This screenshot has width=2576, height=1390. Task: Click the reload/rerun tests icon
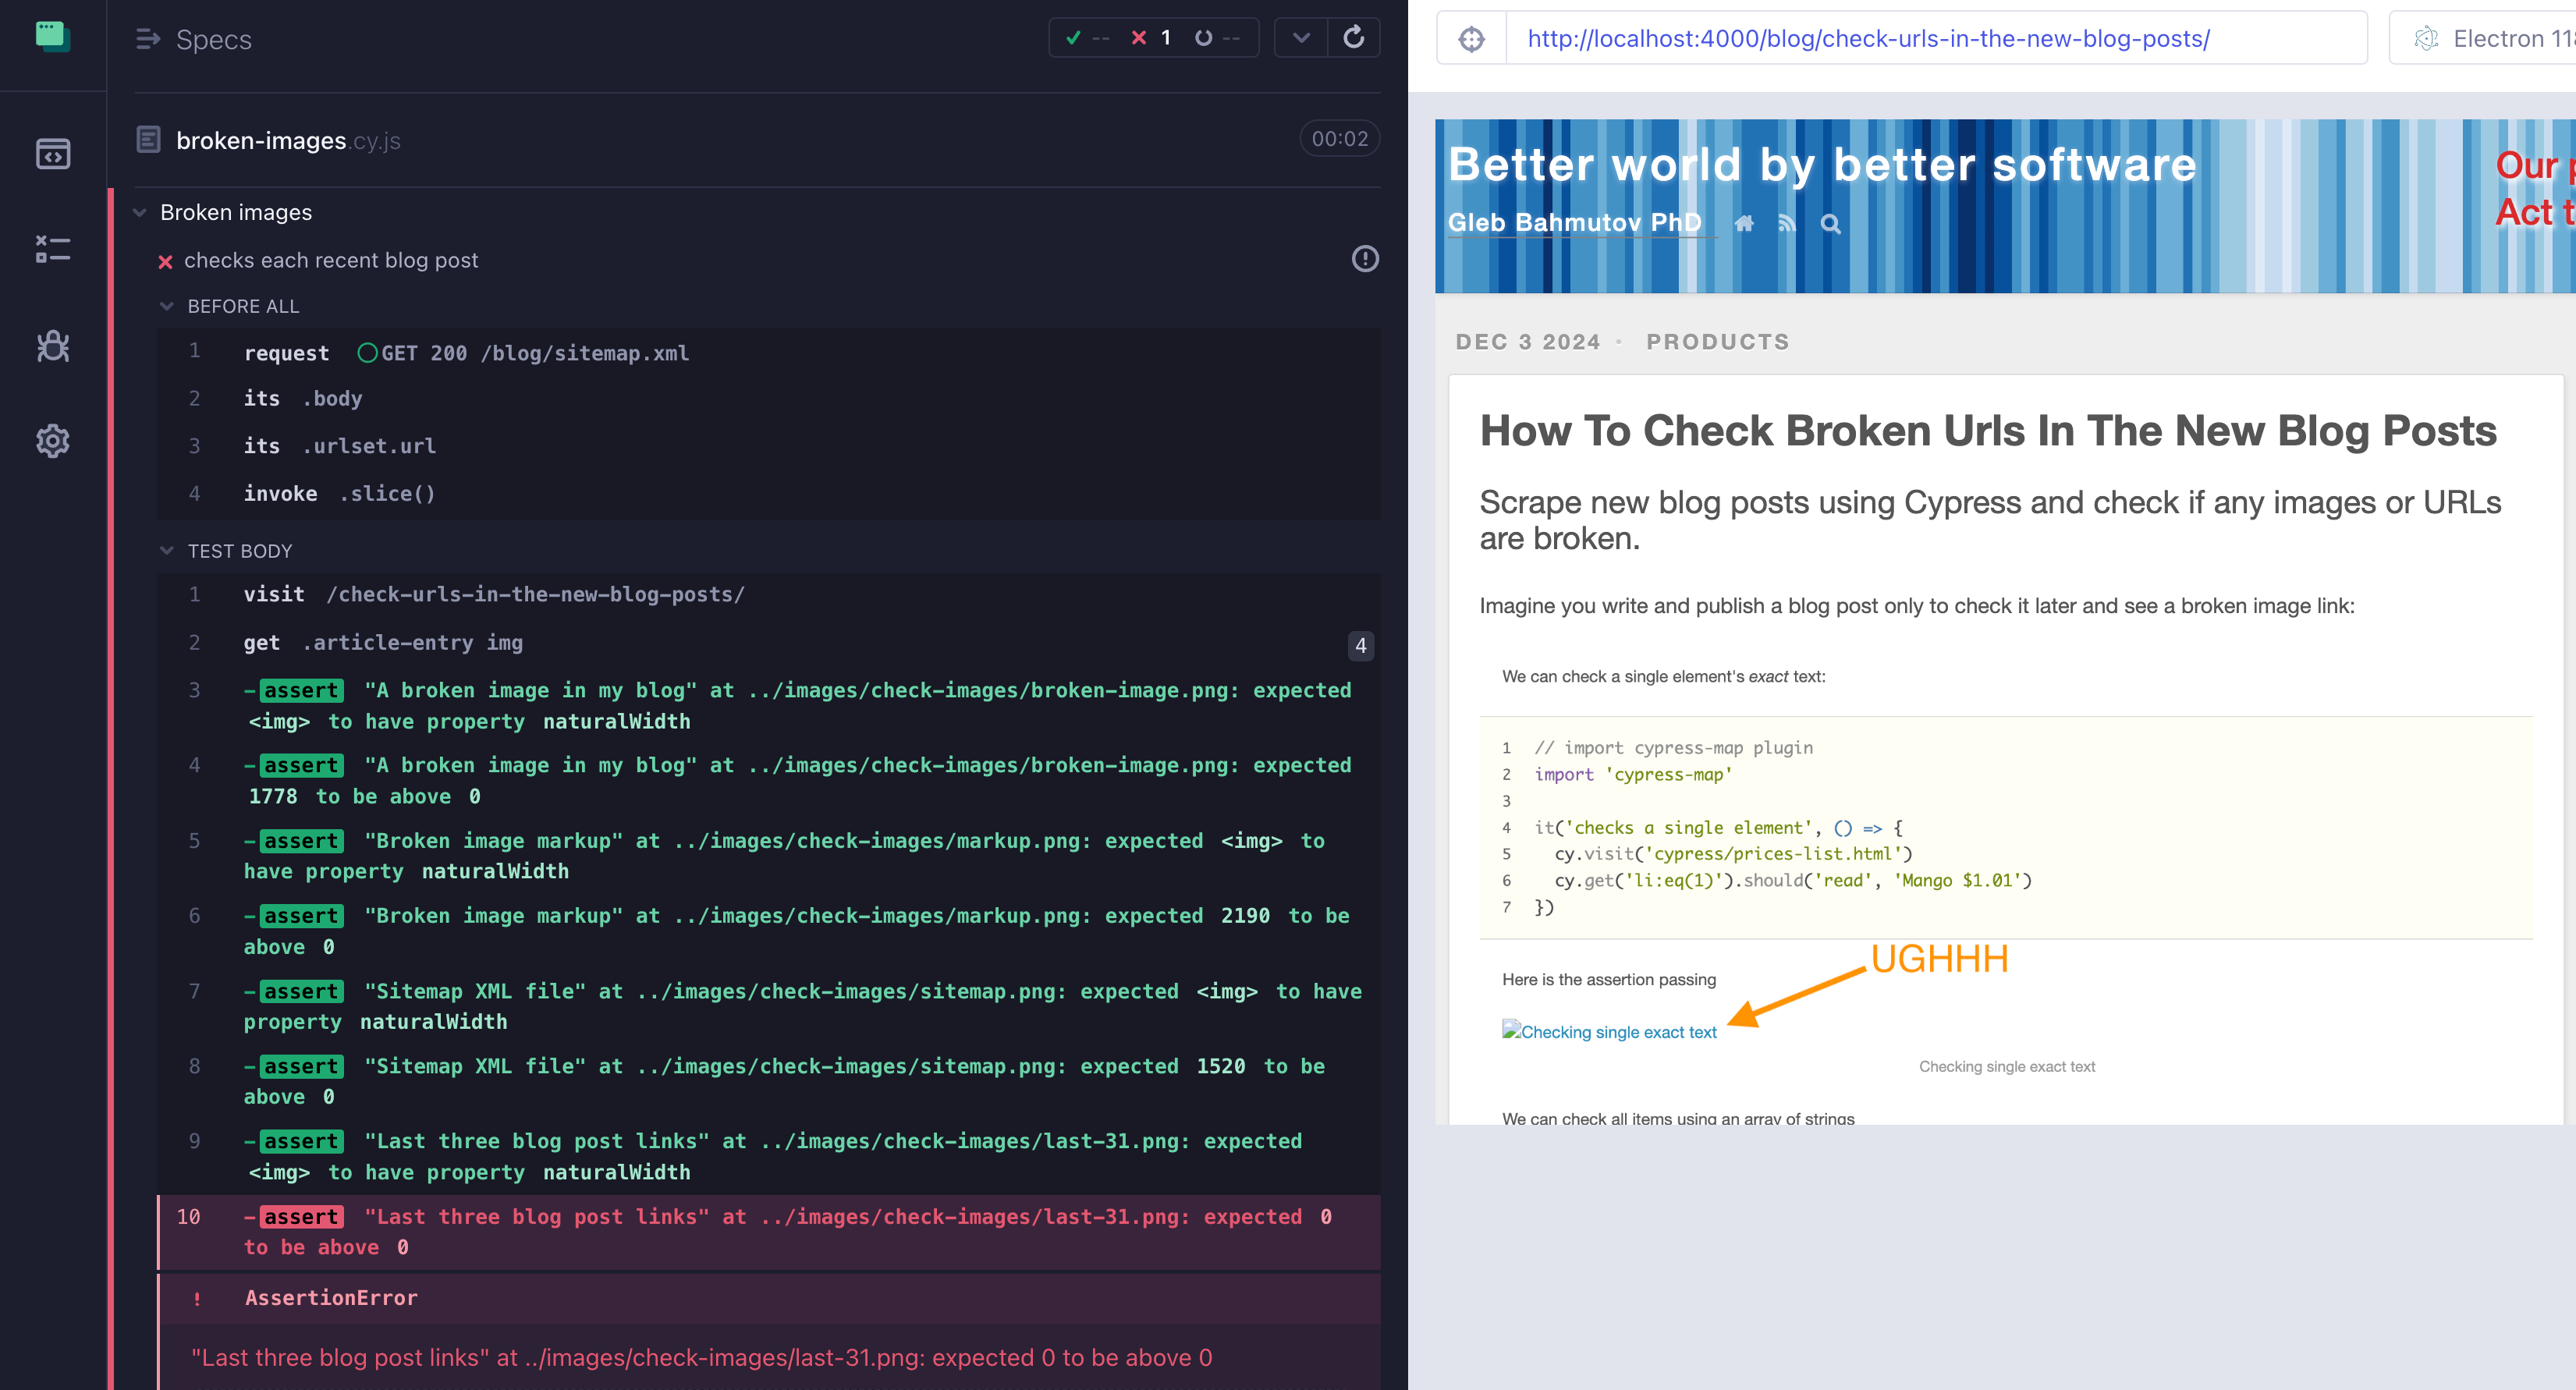click(1354, 39)
